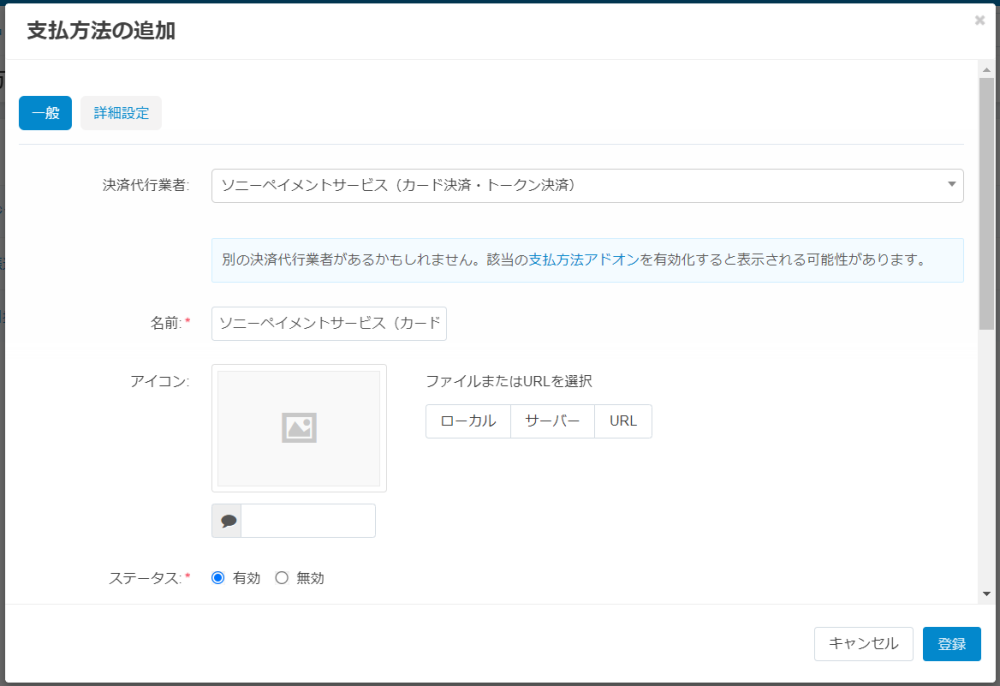Choose URL as file source

pyautogui.click(x=623, y=421)
